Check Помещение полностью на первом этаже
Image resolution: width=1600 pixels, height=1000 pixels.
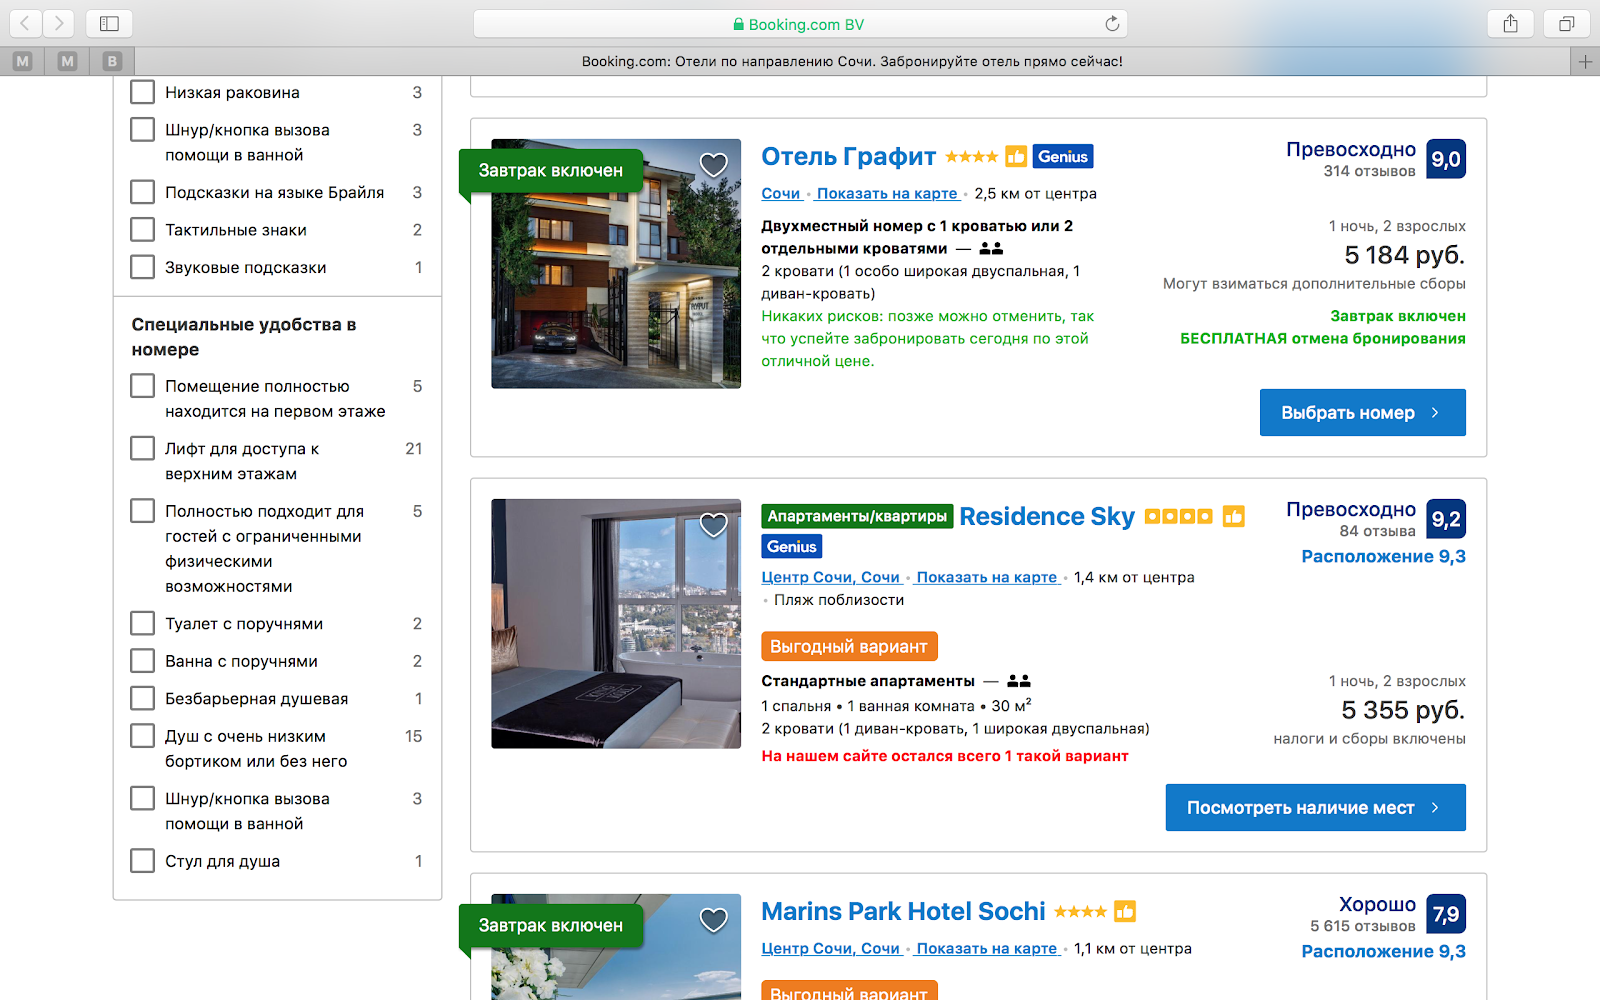[x=143, y=386]
